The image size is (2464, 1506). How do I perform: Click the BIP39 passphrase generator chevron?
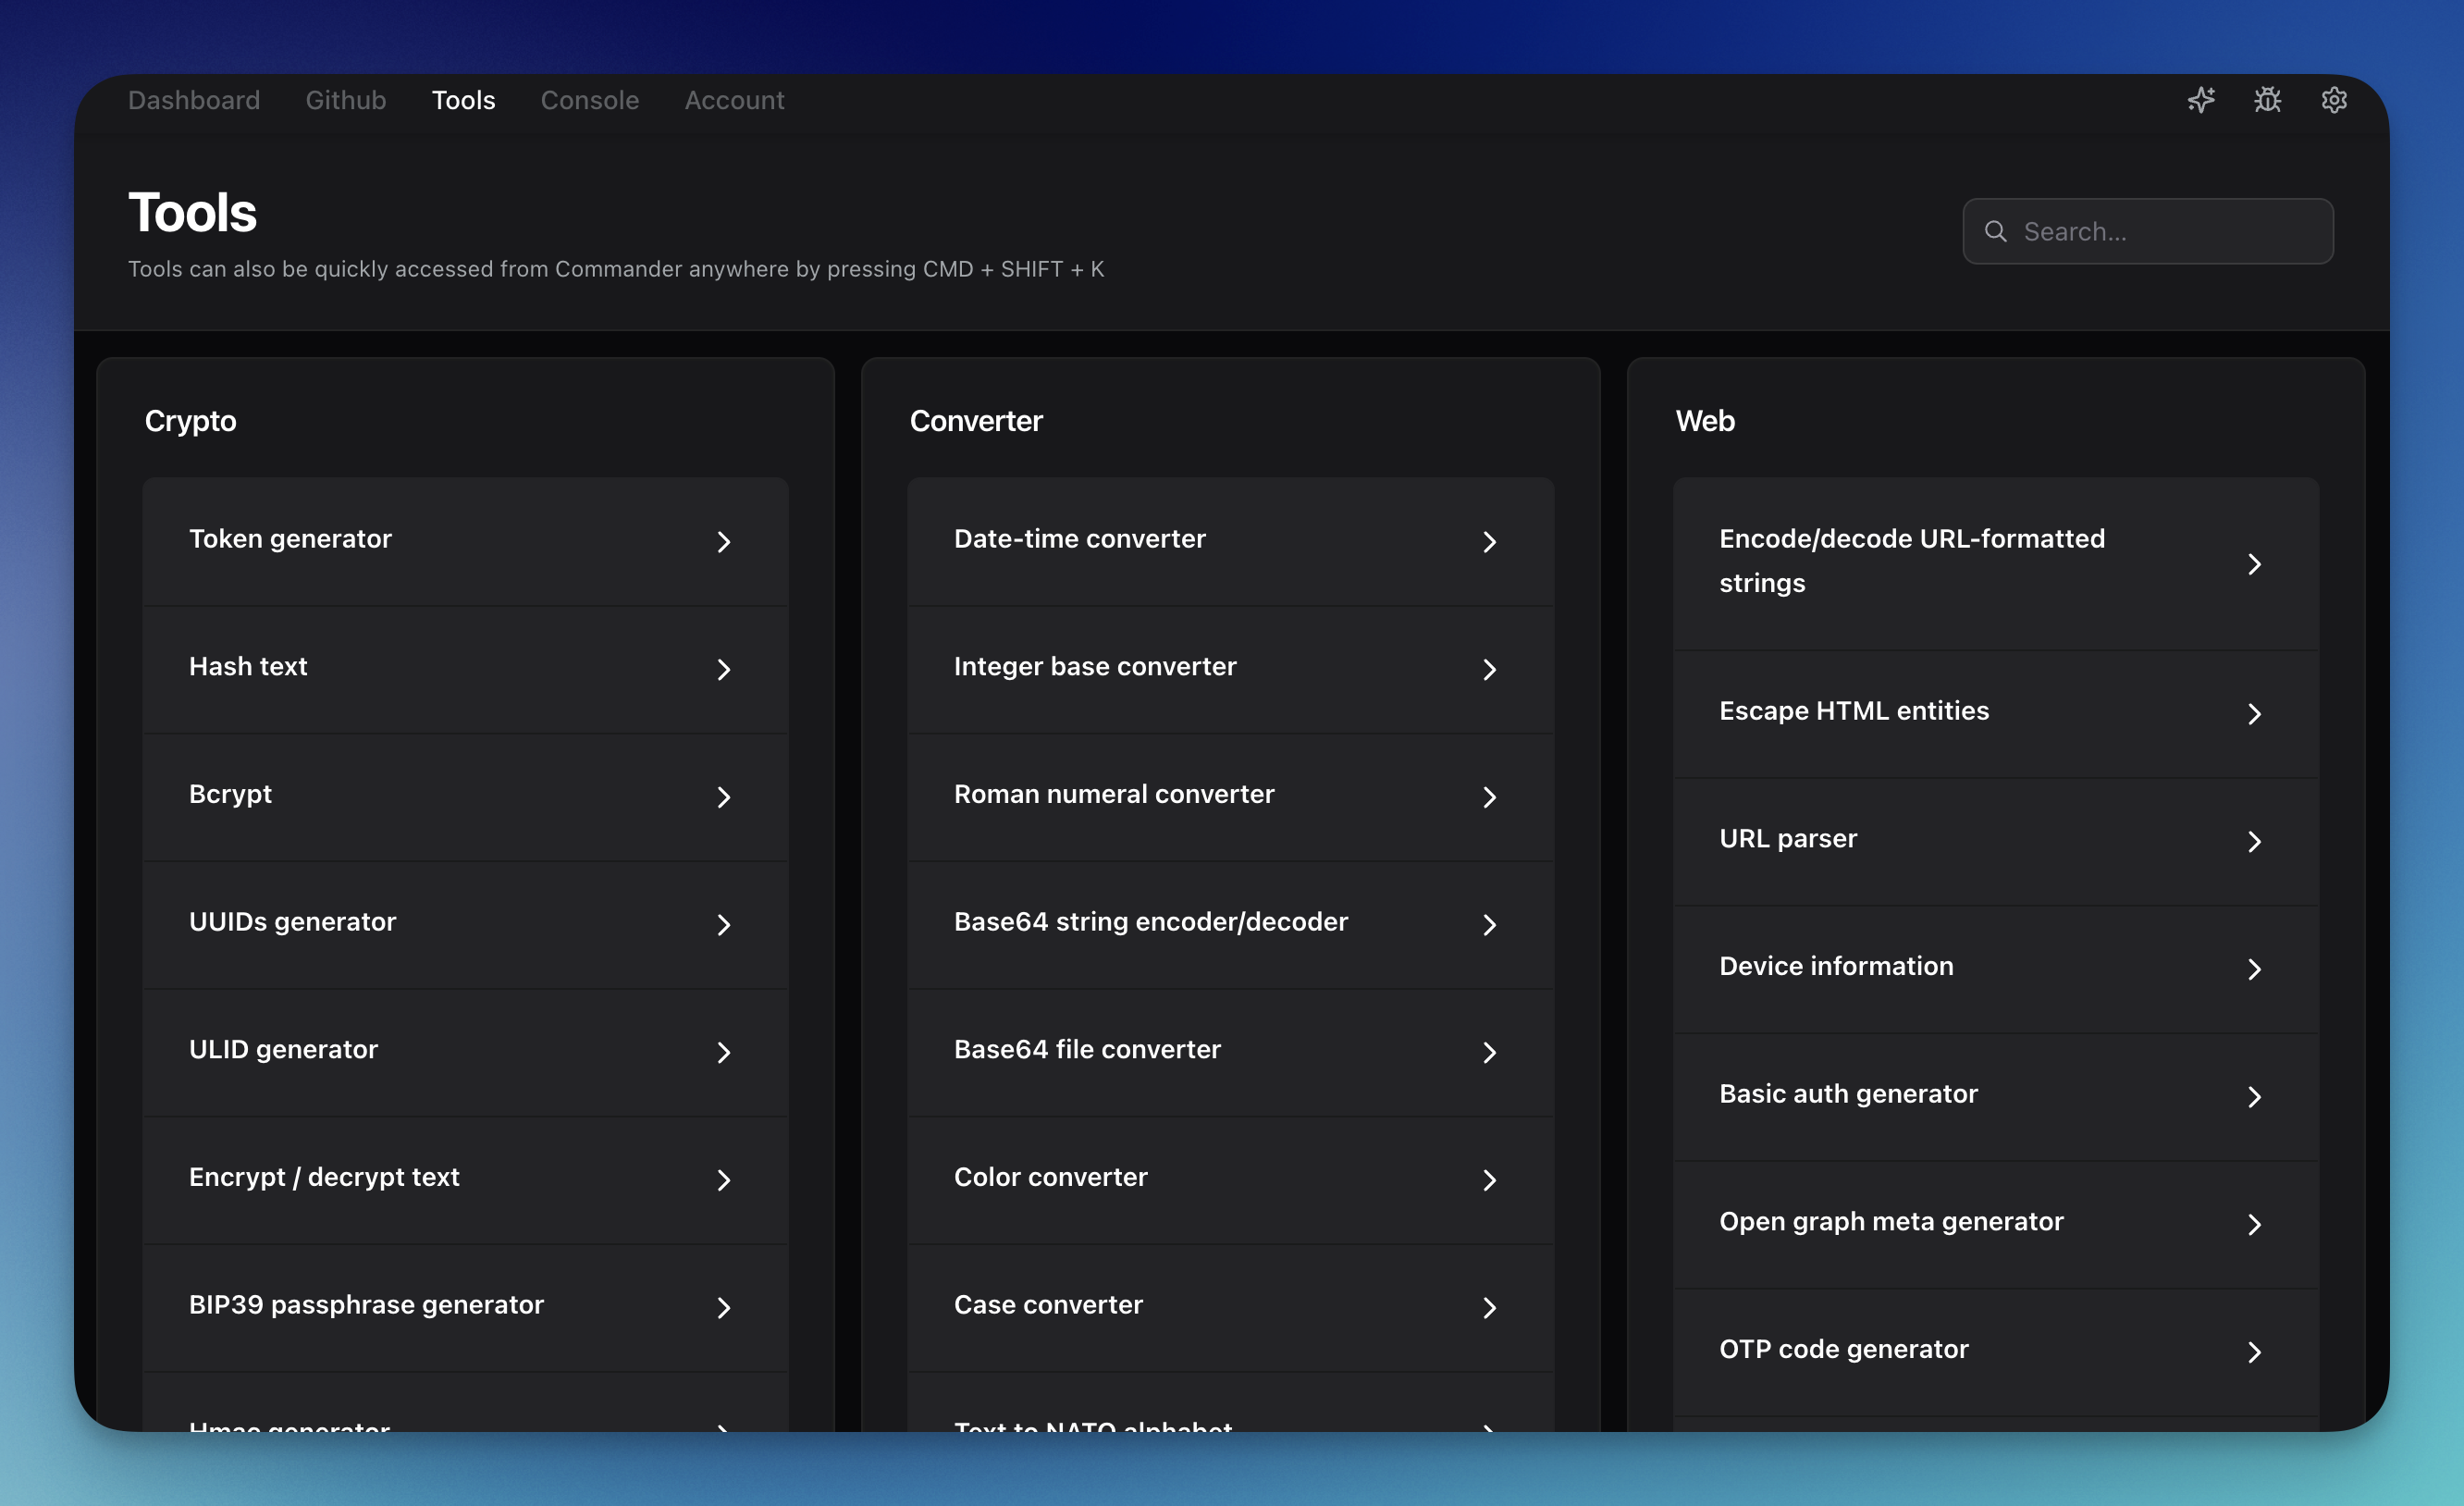pos(724,1308)
